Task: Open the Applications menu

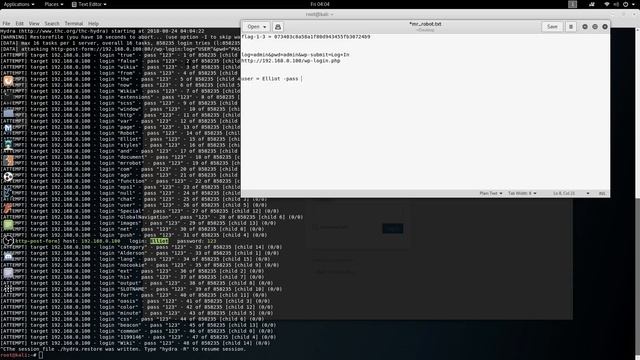Action: 19,4
